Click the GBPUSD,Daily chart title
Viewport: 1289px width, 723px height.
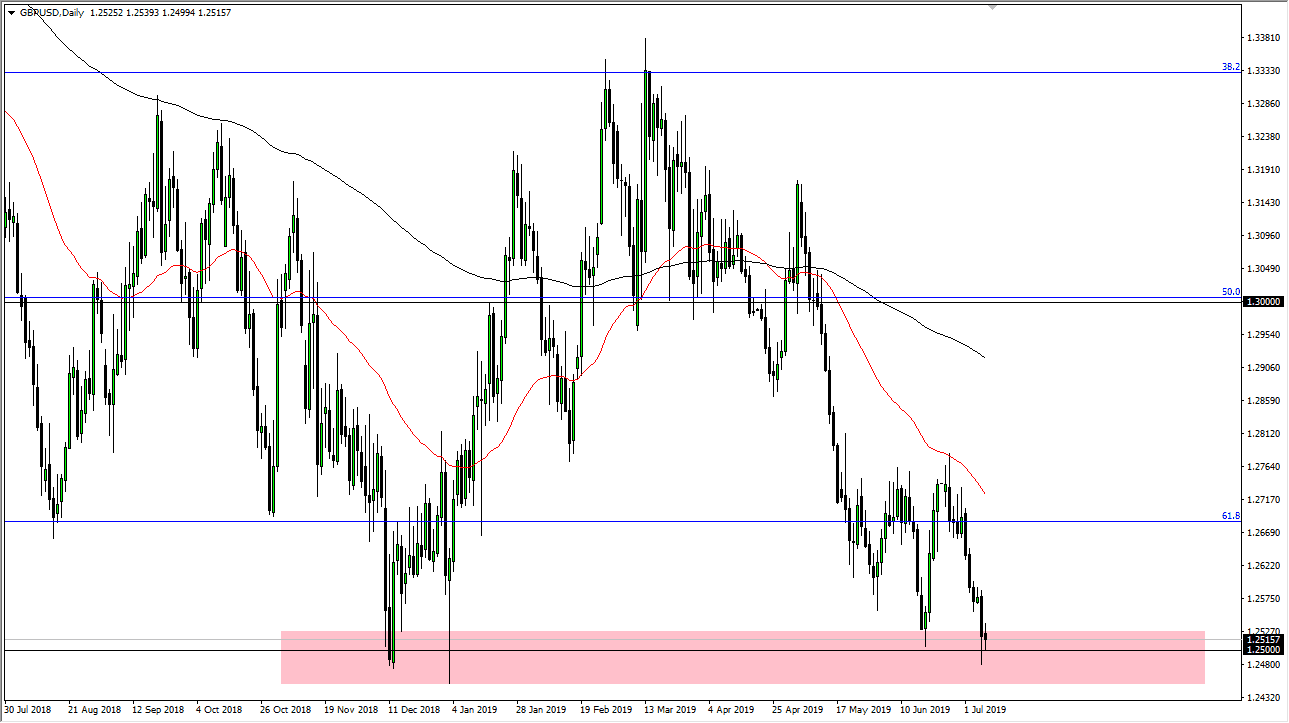(54, 13)
